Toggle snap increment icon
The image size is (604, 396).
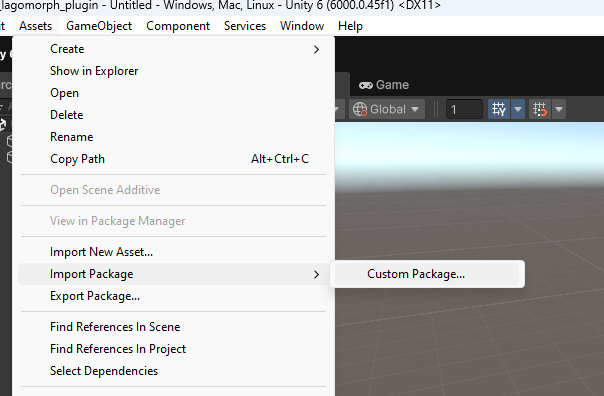tap(540, 109)
